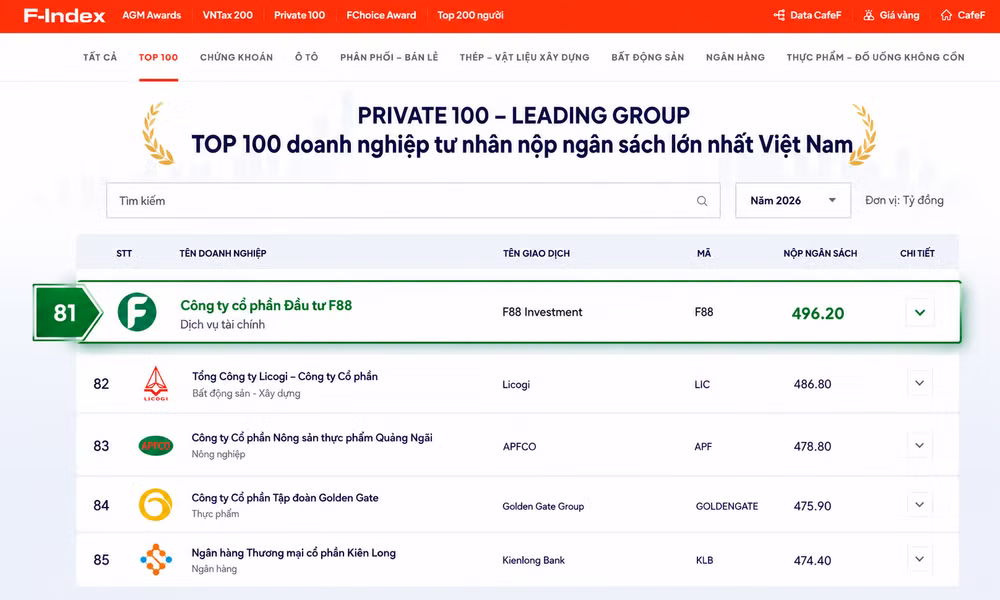Select the CHỨNG KHOÁN tab

[x=237, y=57]
